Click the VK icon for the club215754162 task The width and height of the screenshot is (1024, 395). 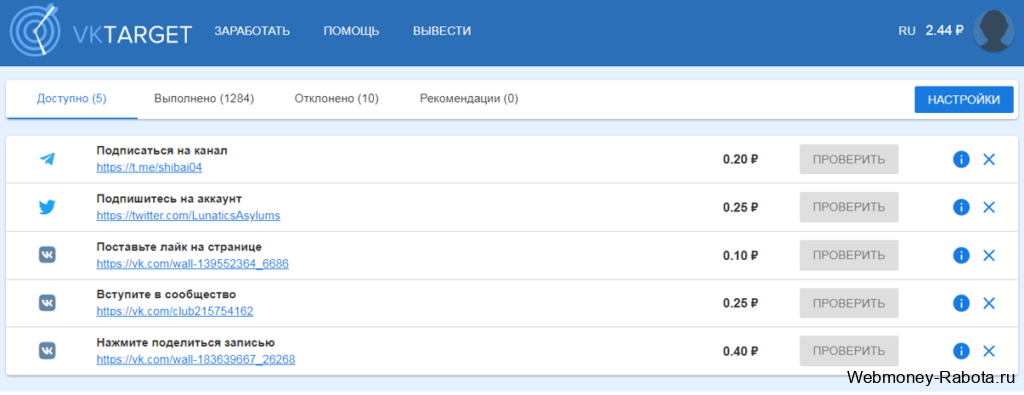47,303
